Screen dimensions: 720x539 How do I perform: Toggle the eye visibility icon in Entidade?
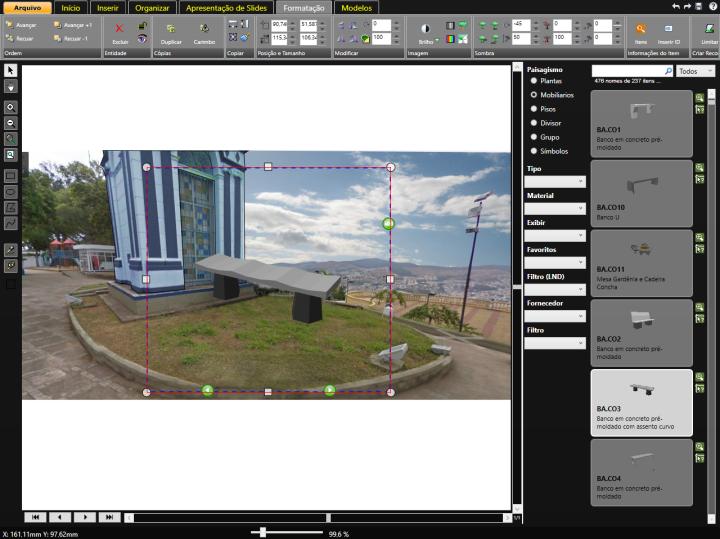pos(142,39)
